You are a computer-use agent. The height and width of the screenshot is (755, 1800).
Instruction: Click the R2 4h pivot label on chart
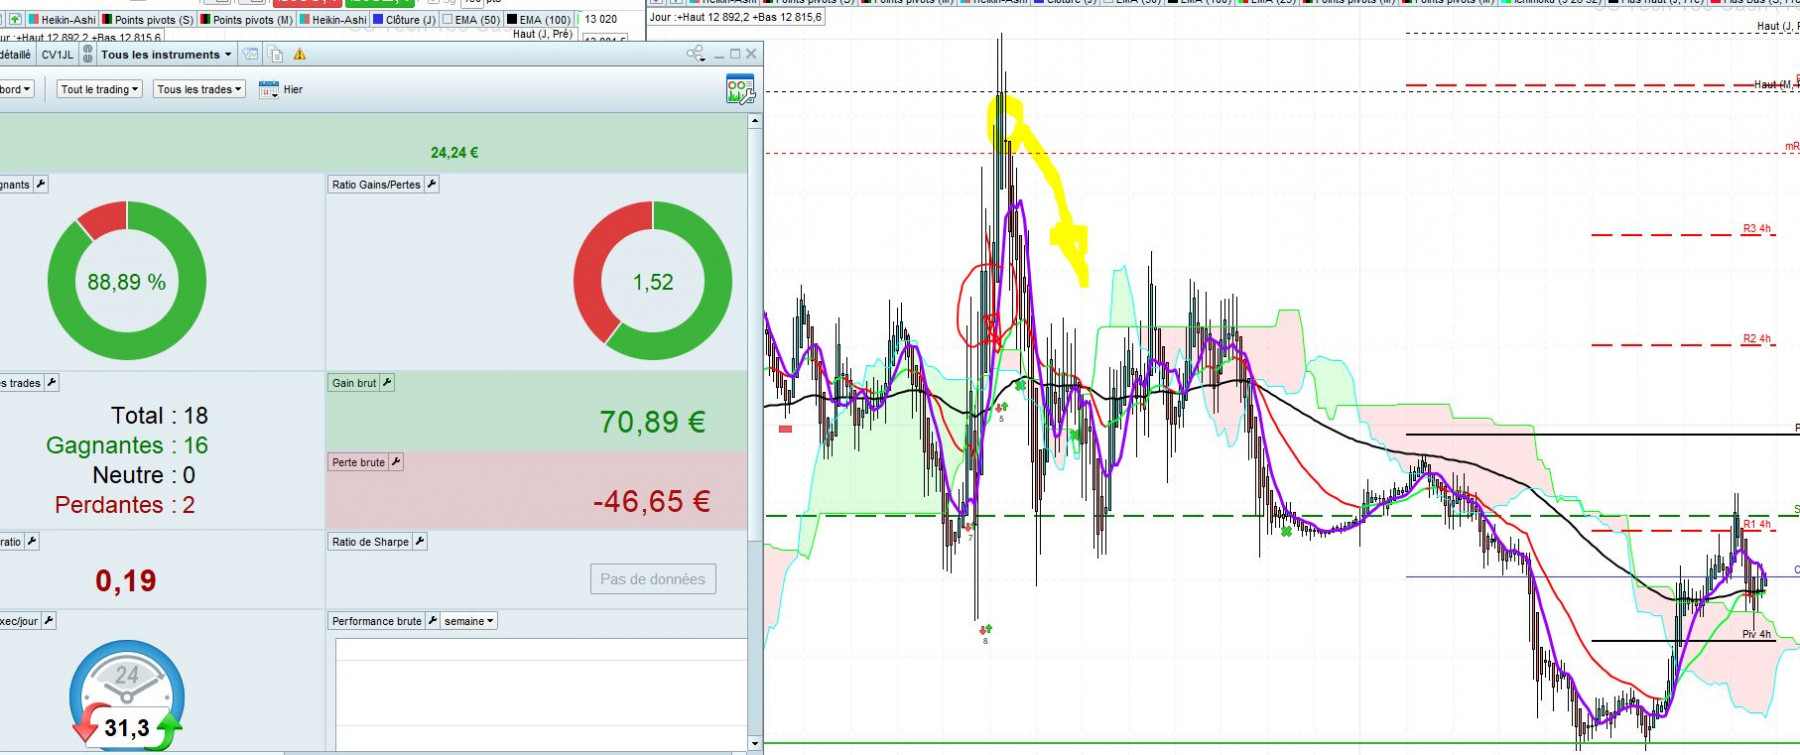1756,339
